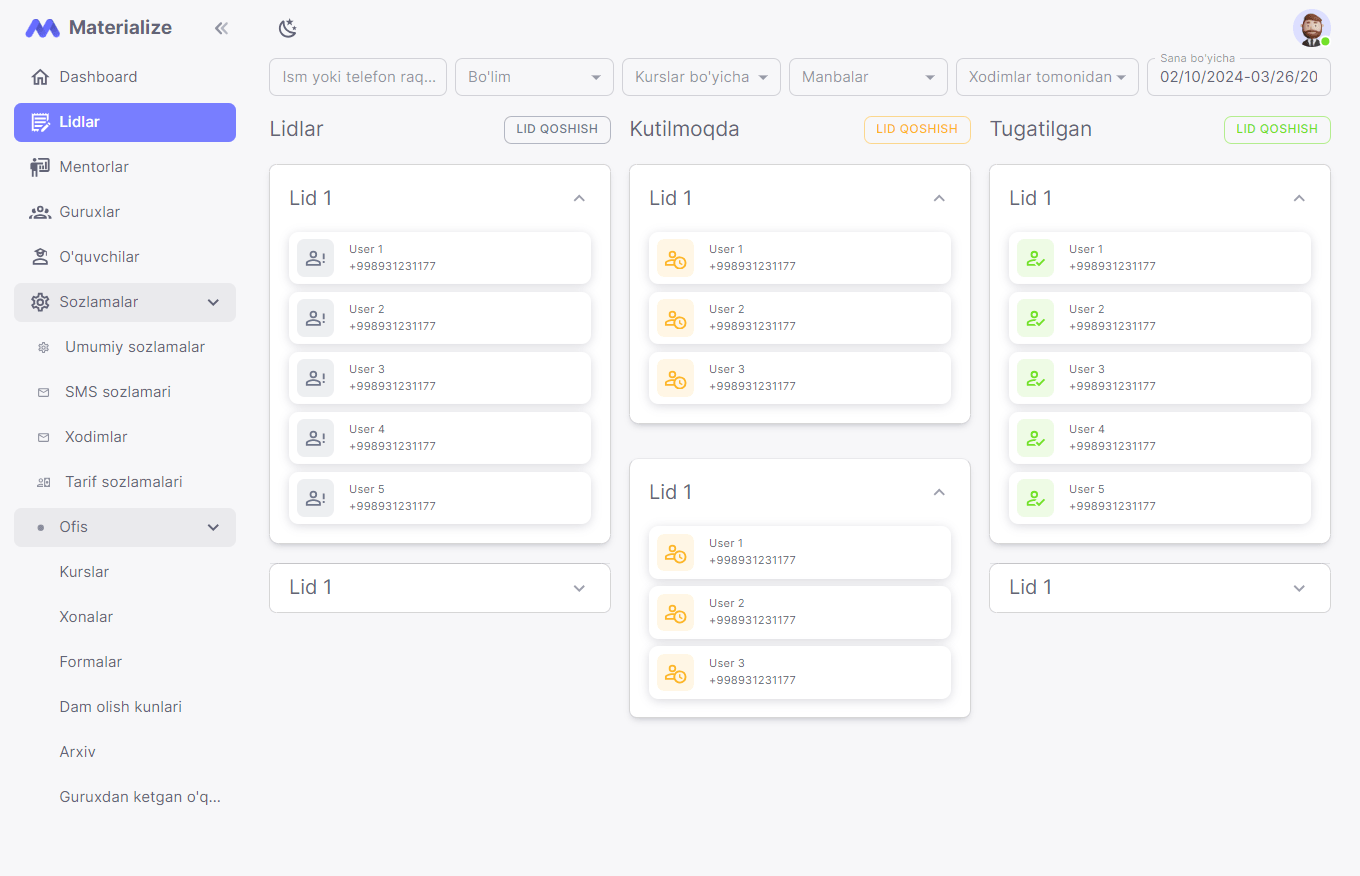Click the O'quvchilar student icon
Screen dimensions: 1360x876
[40, 257]
